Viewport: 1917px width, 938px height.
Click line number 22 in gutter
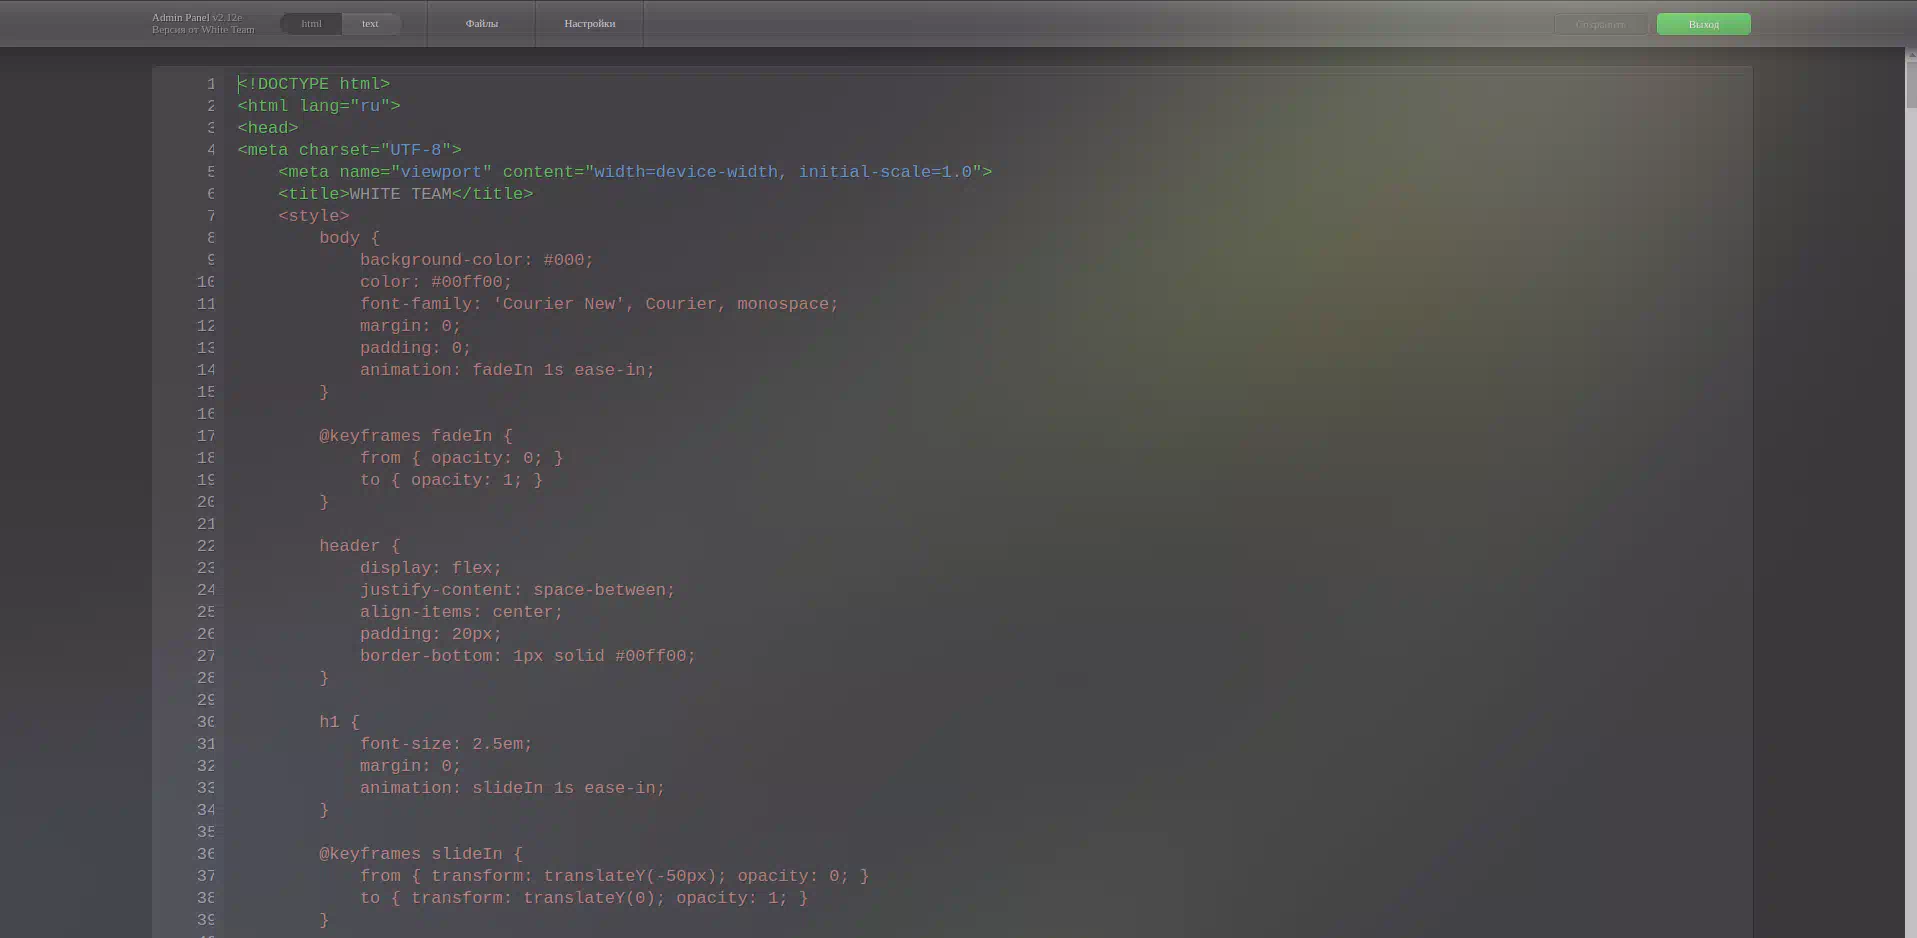(206, 546)
